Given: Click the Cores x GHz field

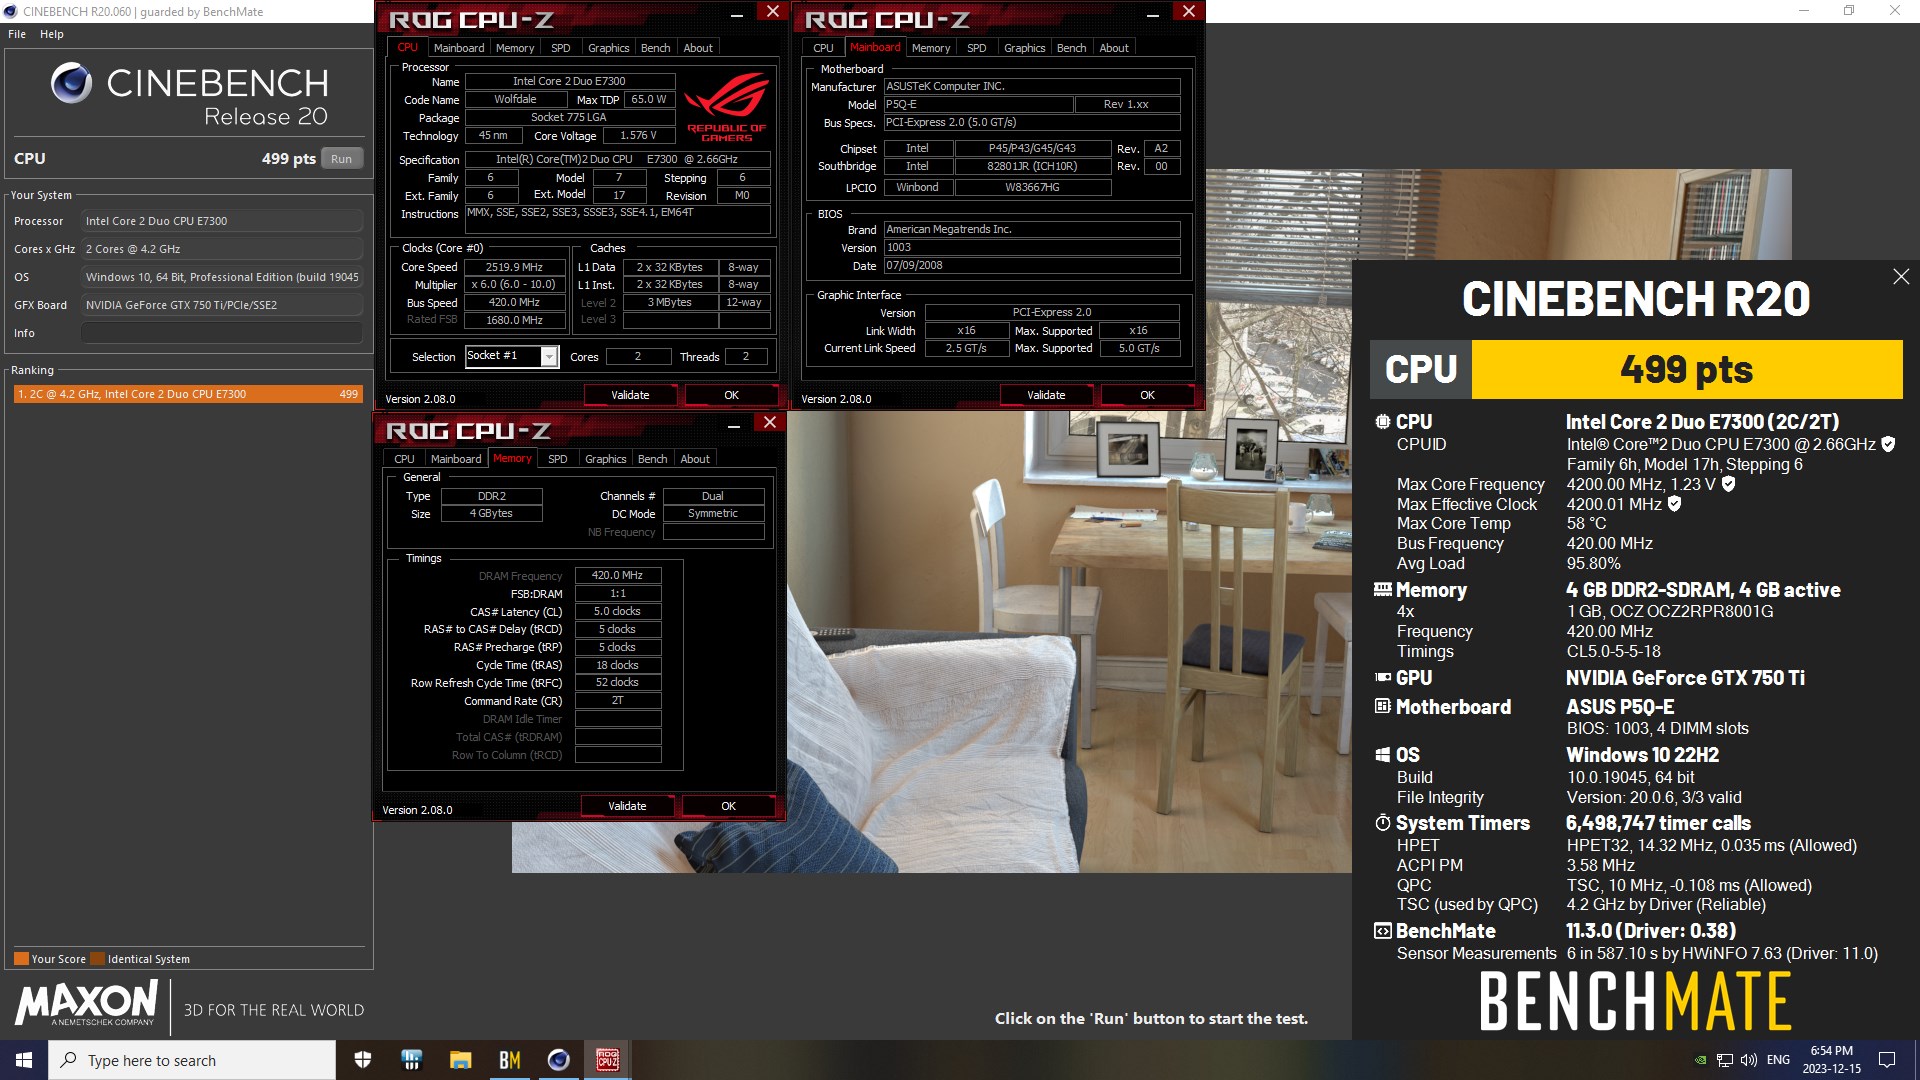Looking at the screenshot, I should (x=222, y=249).
